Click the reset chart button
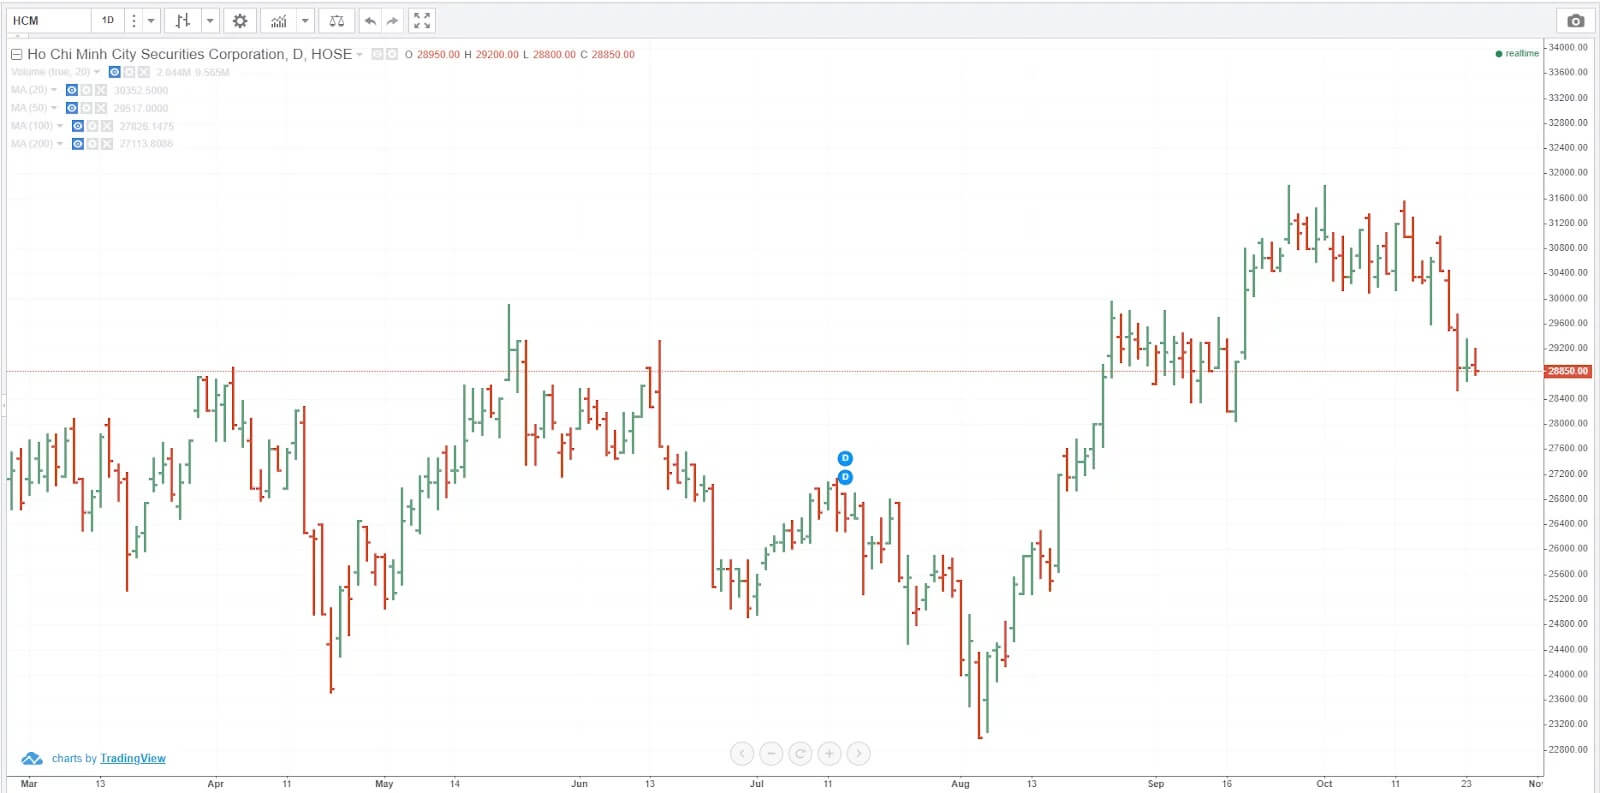 pos(800,753)
